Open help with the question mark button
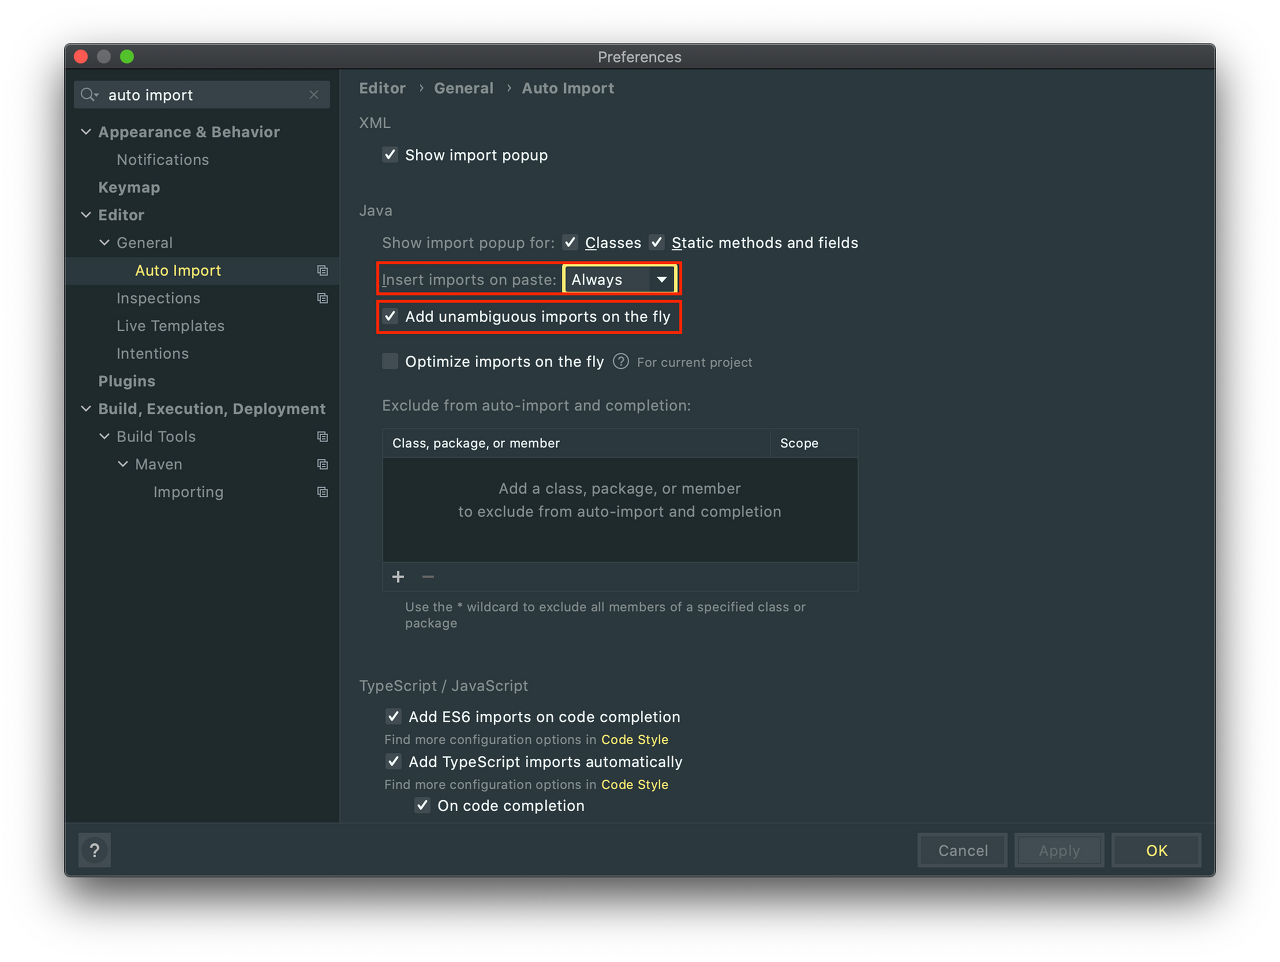Screen dimensions: 1280x962 pyautogui.click(x=95, y=850)
